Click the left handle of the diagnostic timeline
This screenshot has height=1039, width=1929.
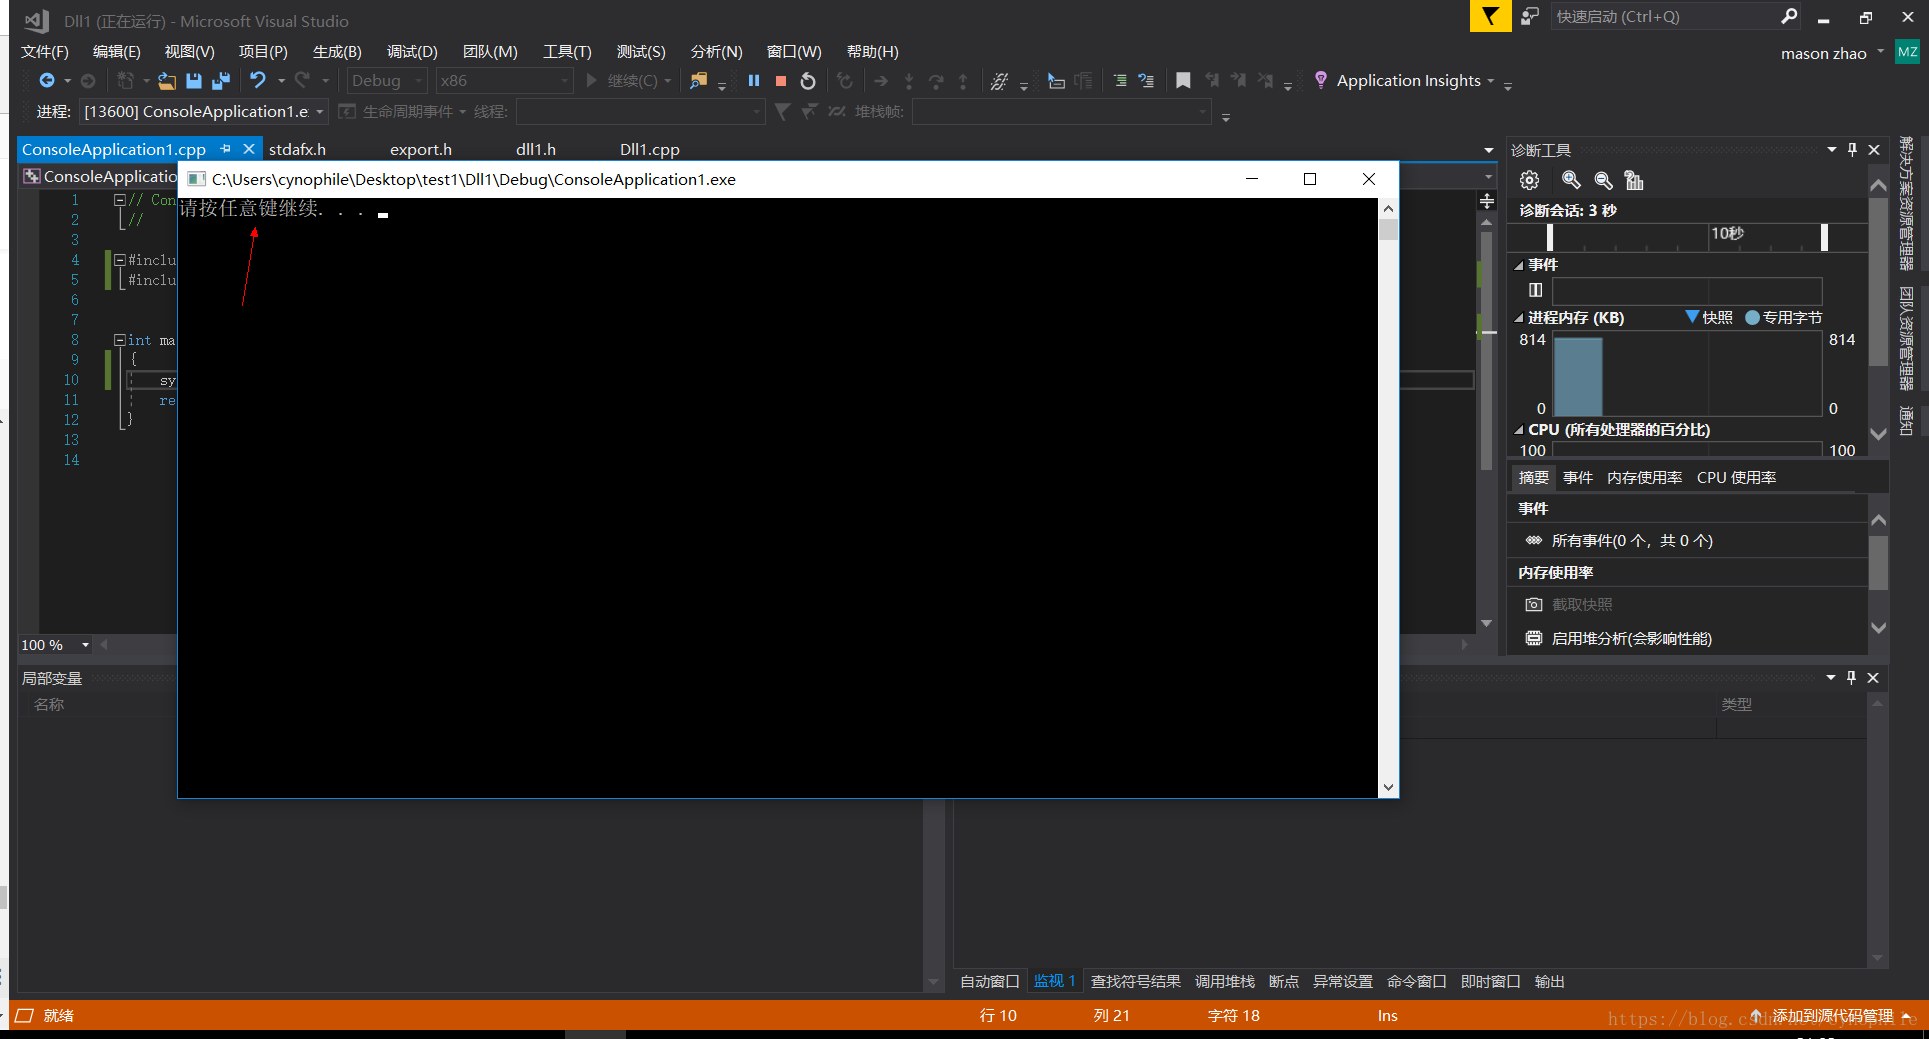[1549, 237]
